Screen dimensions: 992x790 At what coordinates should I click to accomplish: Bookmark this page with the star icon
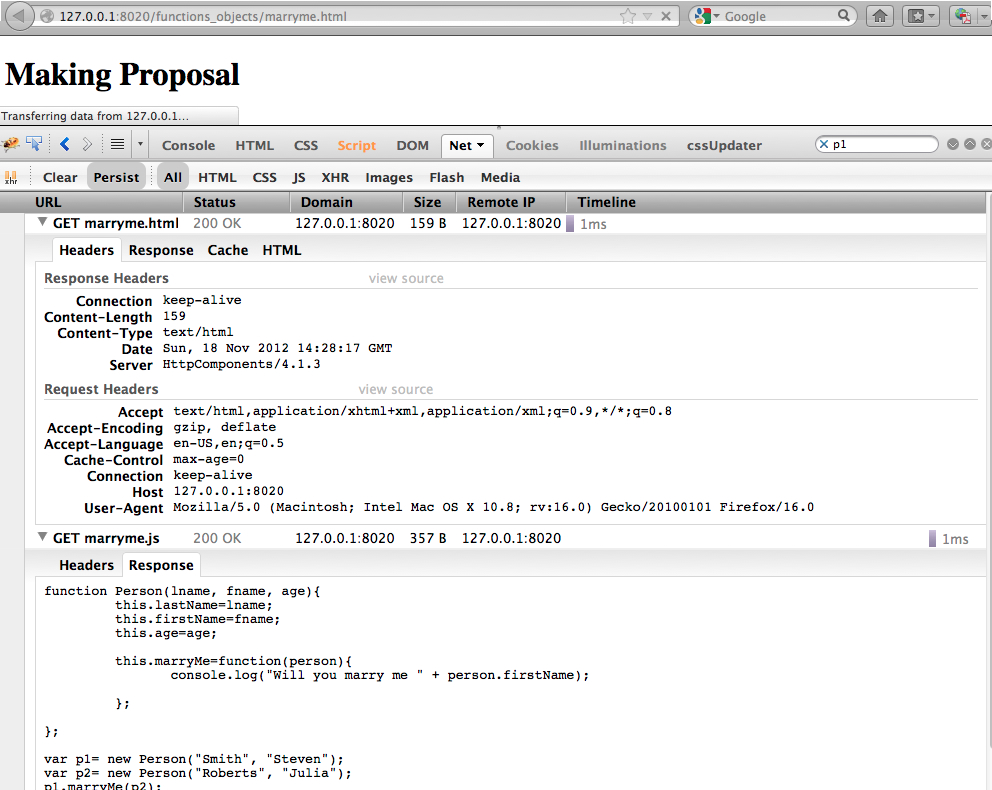point(627,16)
